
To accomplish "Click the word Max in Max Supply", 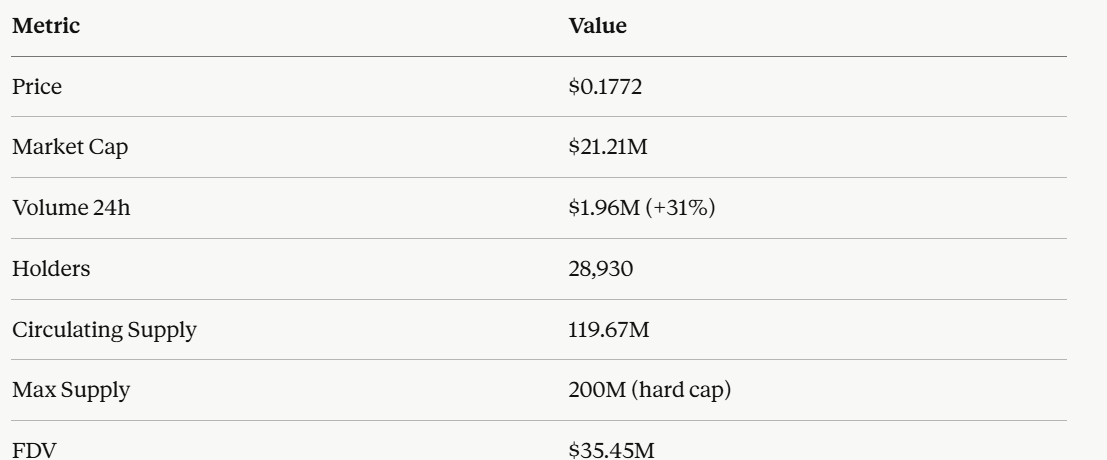I will (29, 390).
